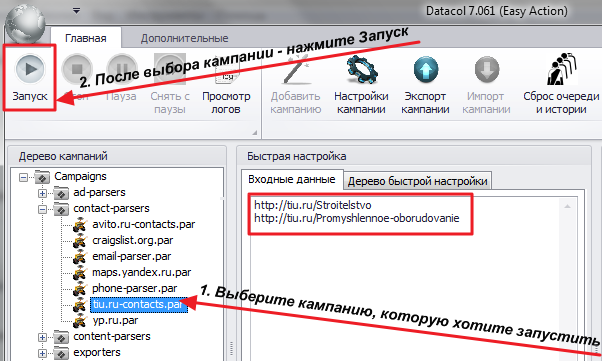
Task: Open Дерево быстрой настройки tab
Action: tap(417, 181)
